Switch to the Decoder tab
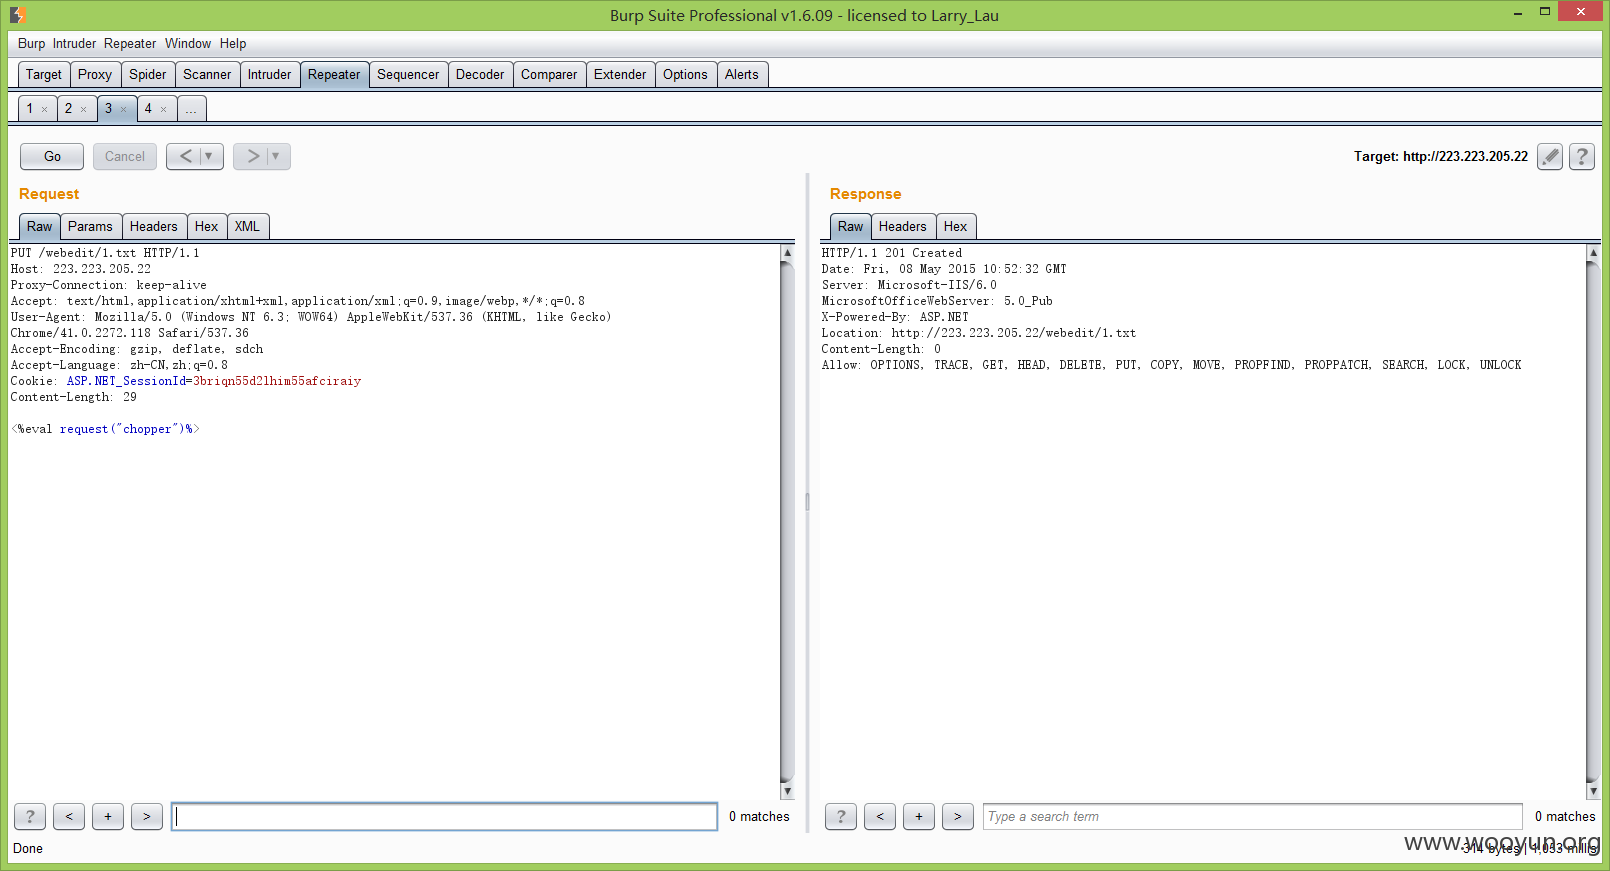 (480, 74)
